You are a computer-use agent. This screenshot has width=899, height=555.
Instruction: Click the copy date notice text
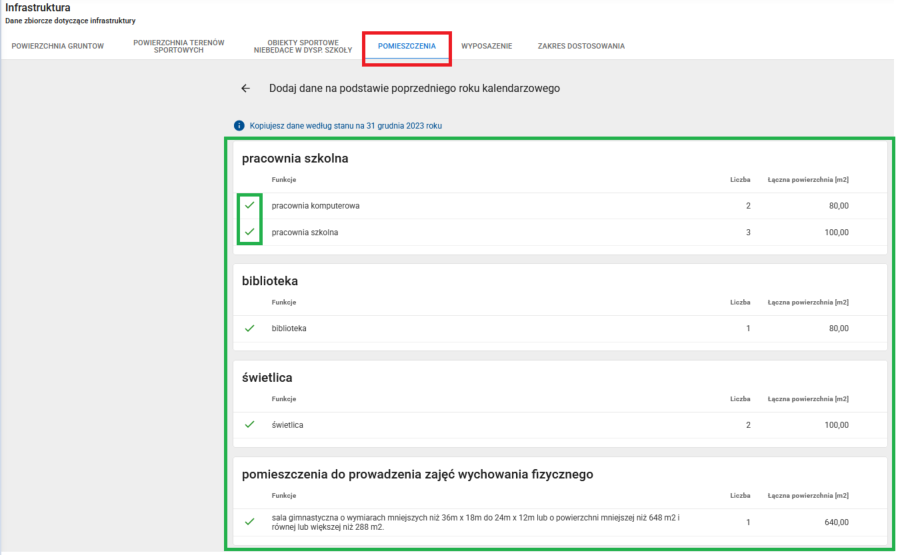tap(345, 126)
